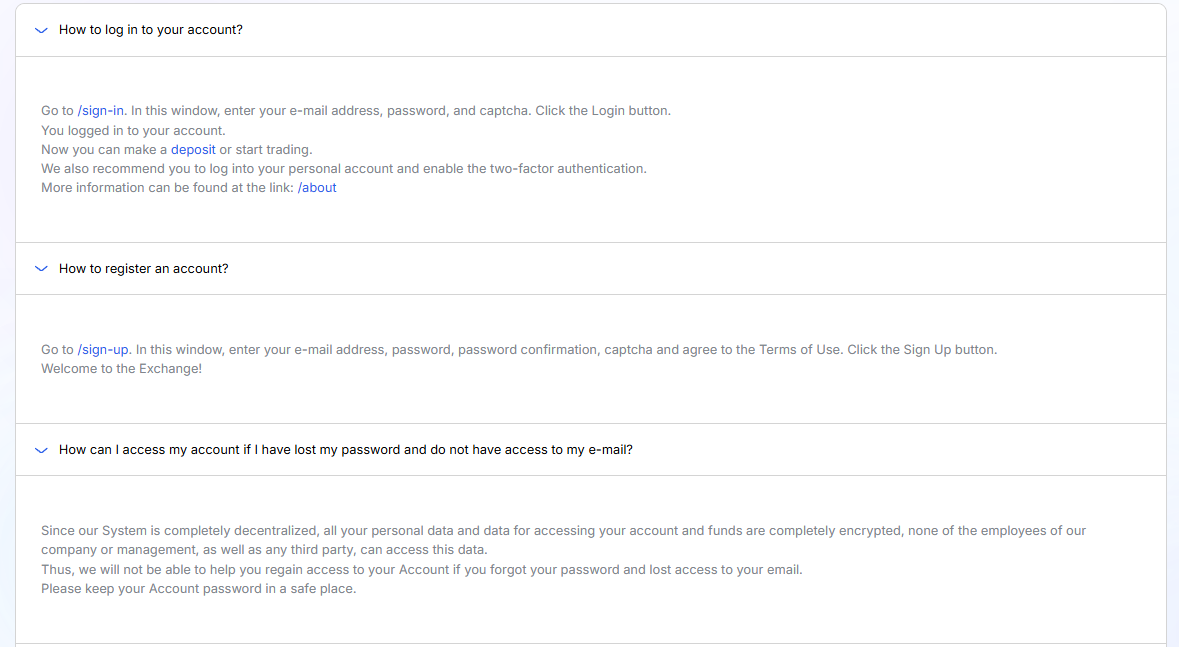The height and width of the screenshot is (647, 1179).
Task: Toggle chevron beside the lost password question
Action: click(41, 450)
